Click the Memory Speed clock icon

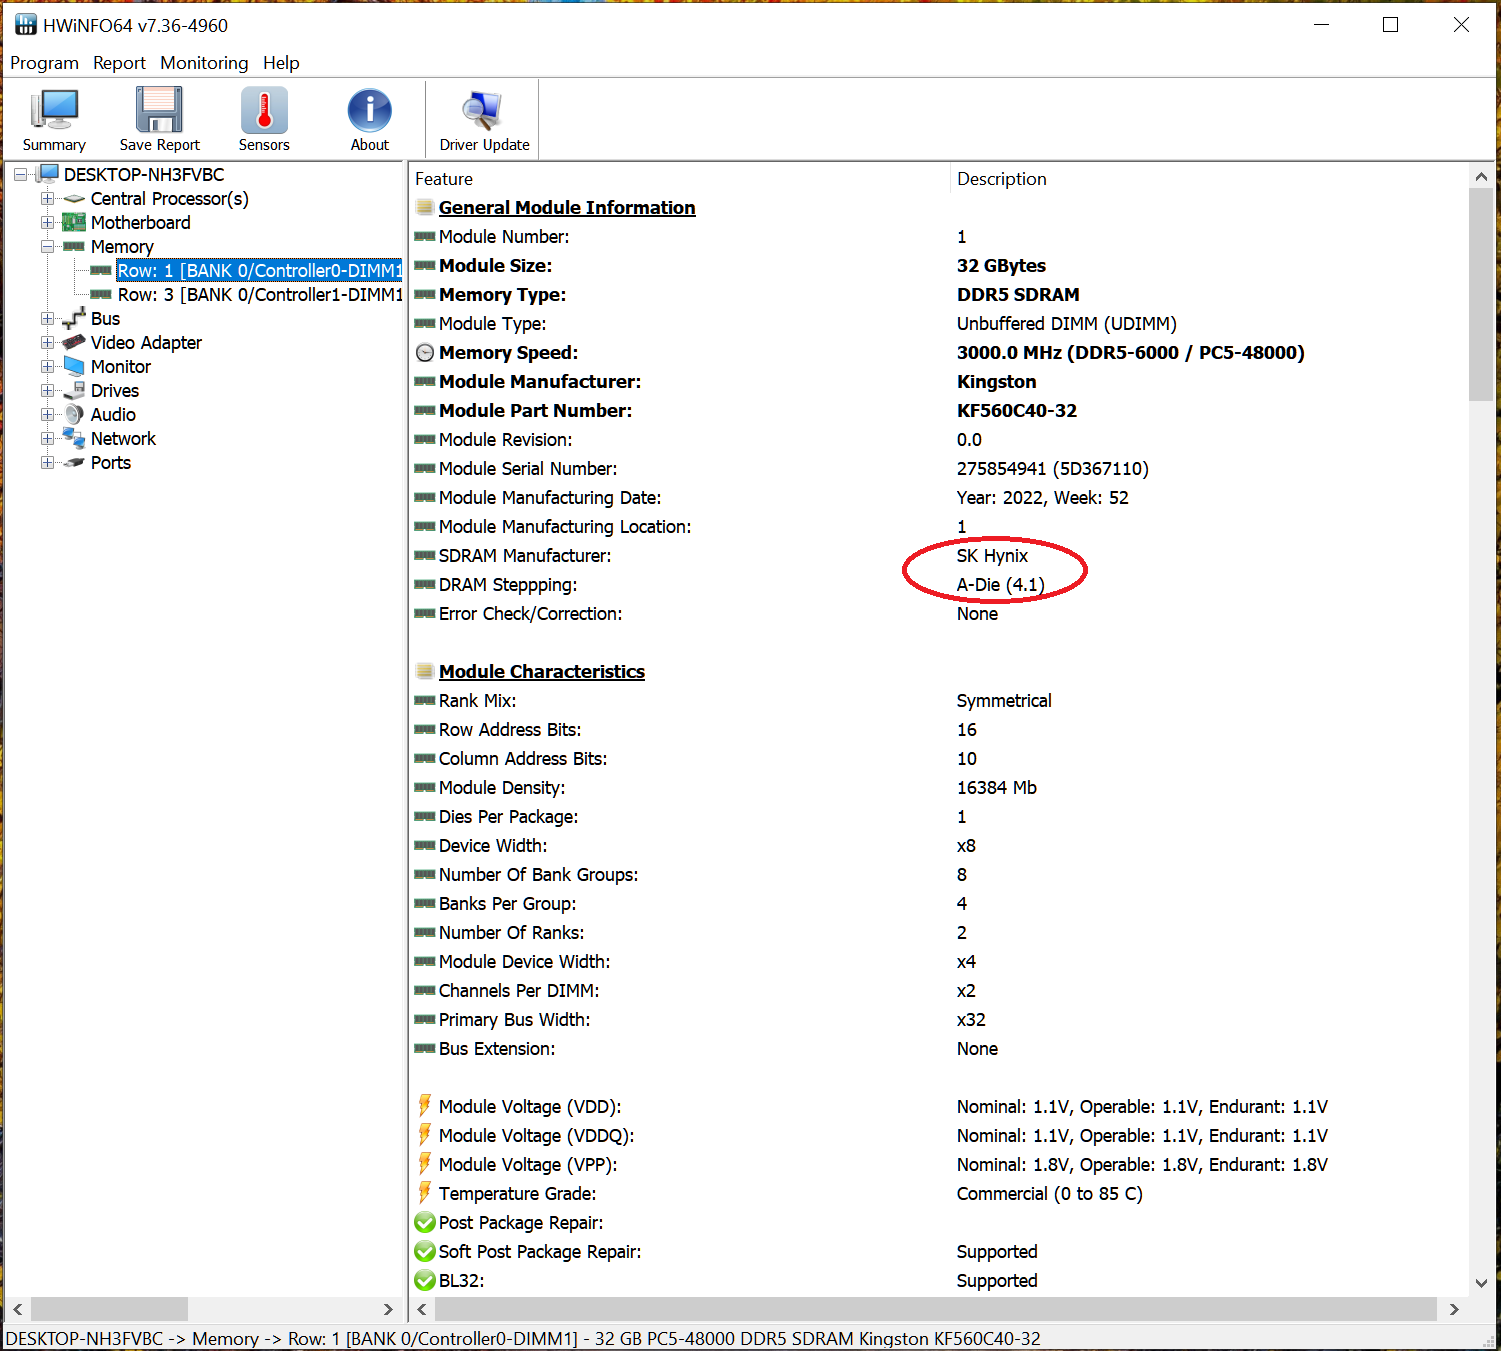pyautogui.click(x=425, y=353)
